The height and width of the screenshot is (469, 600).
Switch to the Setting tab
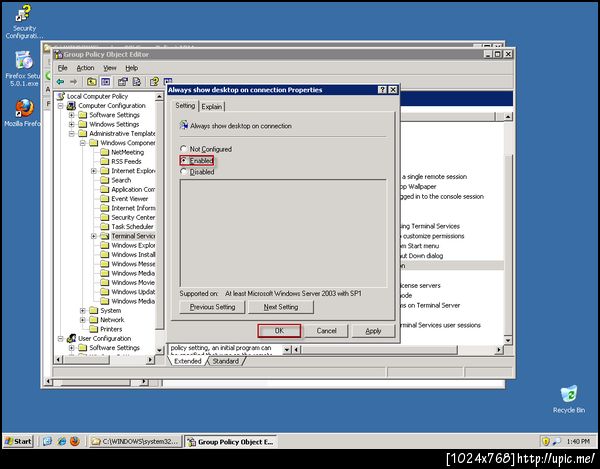[185, 106]
